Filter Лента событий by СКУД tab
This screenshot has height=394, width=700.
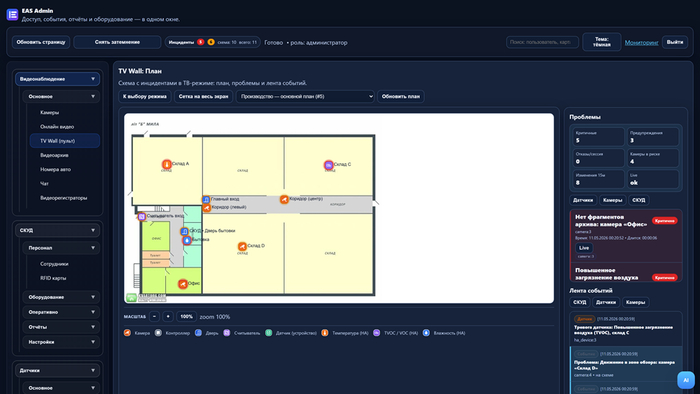click(x=579, y=302)
